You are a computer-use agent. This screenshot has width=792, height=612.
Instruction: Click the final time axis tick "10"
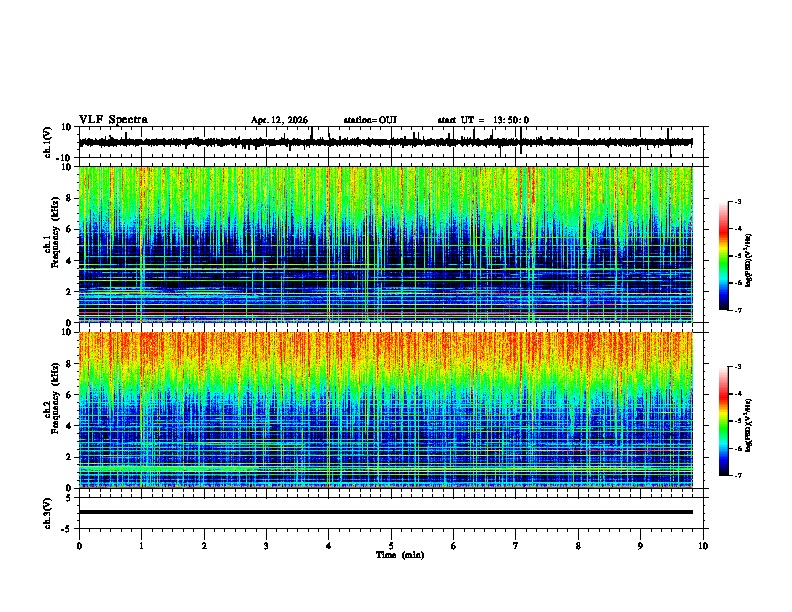point(703,546)
